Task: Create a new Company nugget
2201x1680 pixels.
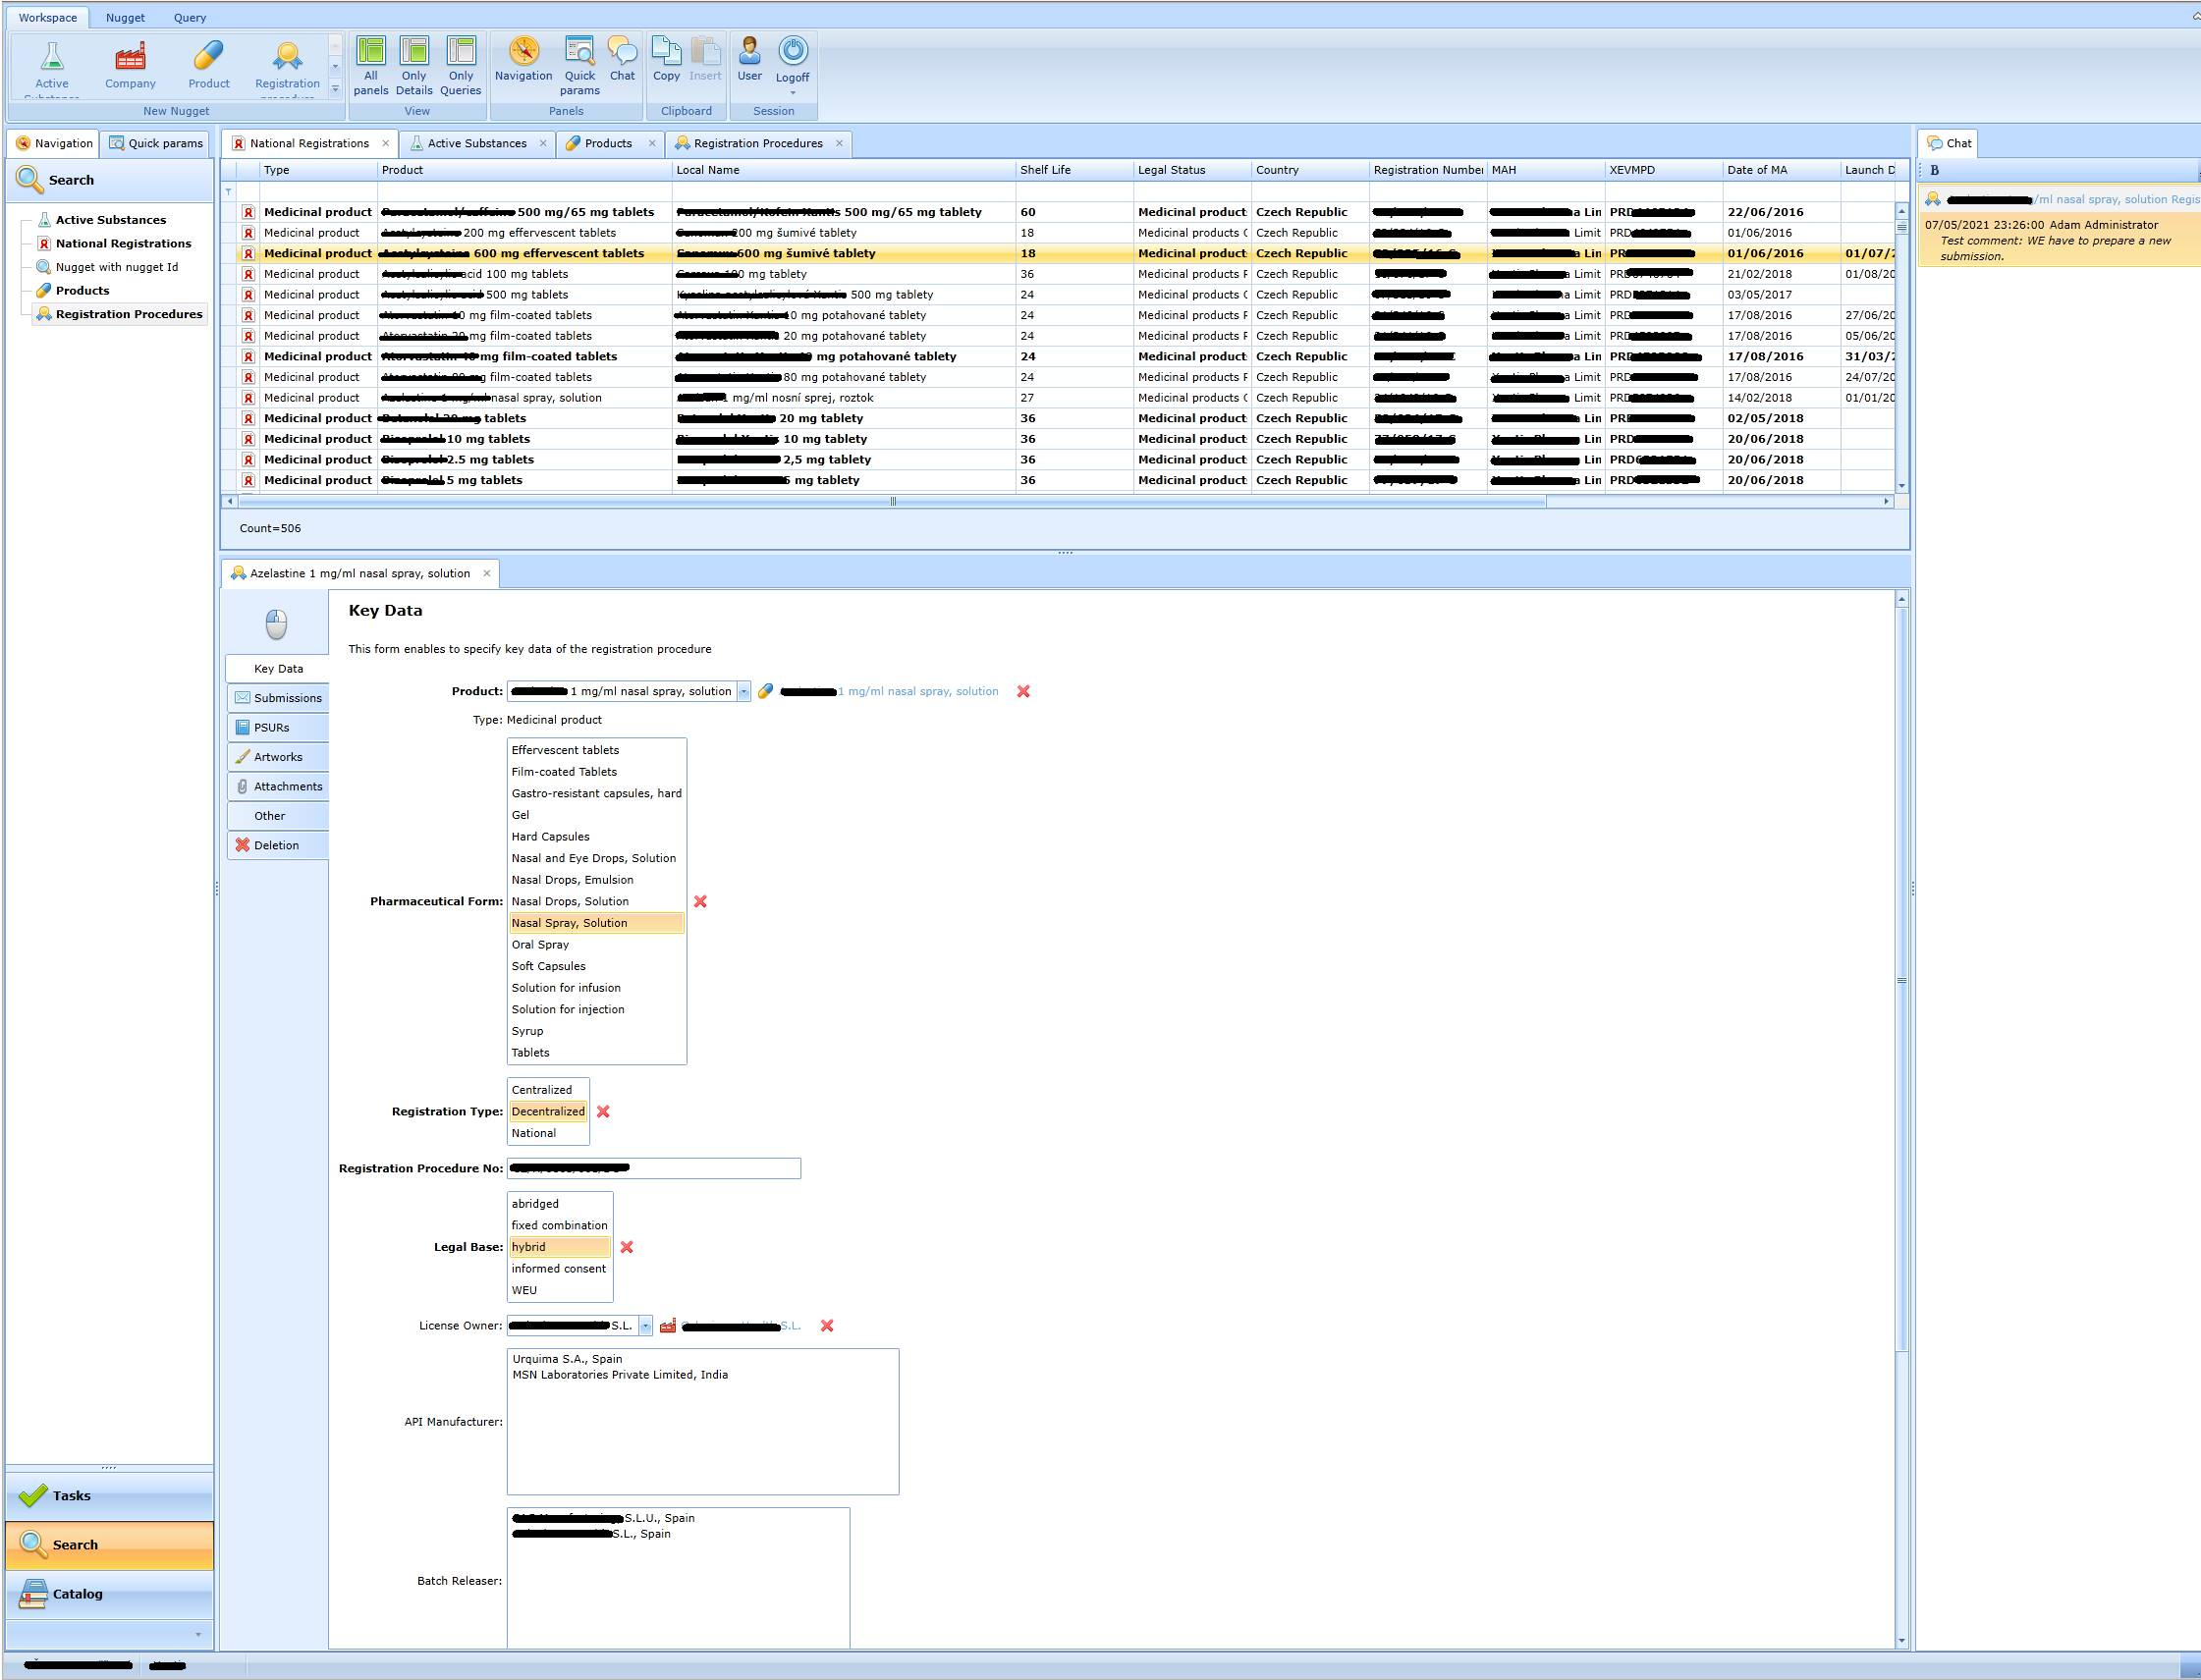Action: pyautogui.click(x=130, y=66)
